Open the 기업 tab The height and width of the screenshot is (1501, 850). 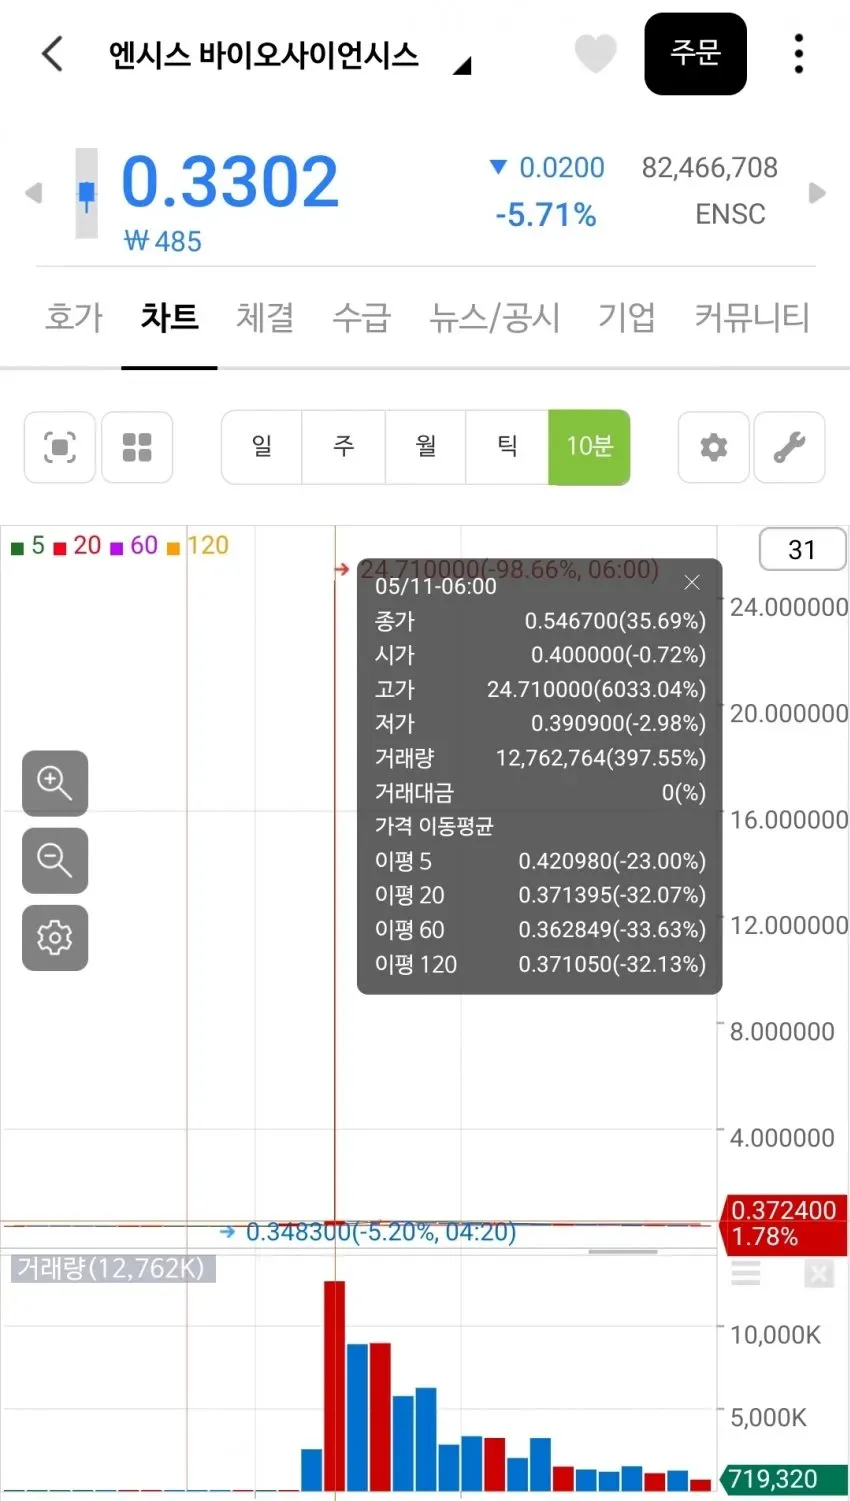point(627,318)
